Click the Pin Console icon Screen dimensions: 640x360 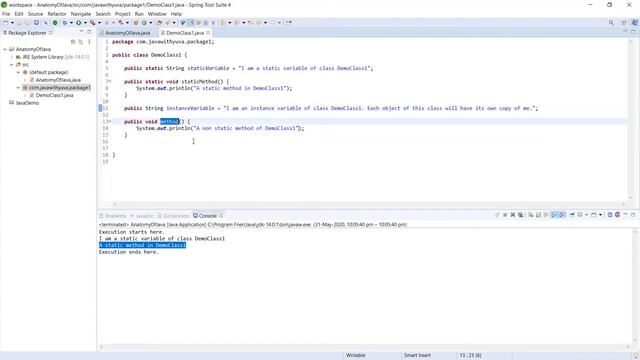click(572, 215)
